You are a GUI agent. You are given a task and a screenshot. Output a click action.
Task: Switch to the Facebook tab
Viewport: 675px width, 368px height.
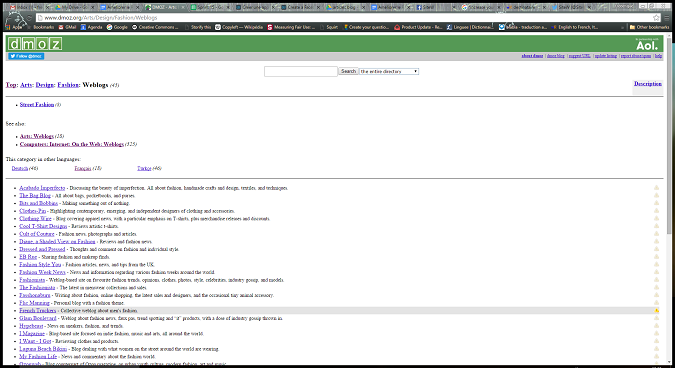point(434,7)
